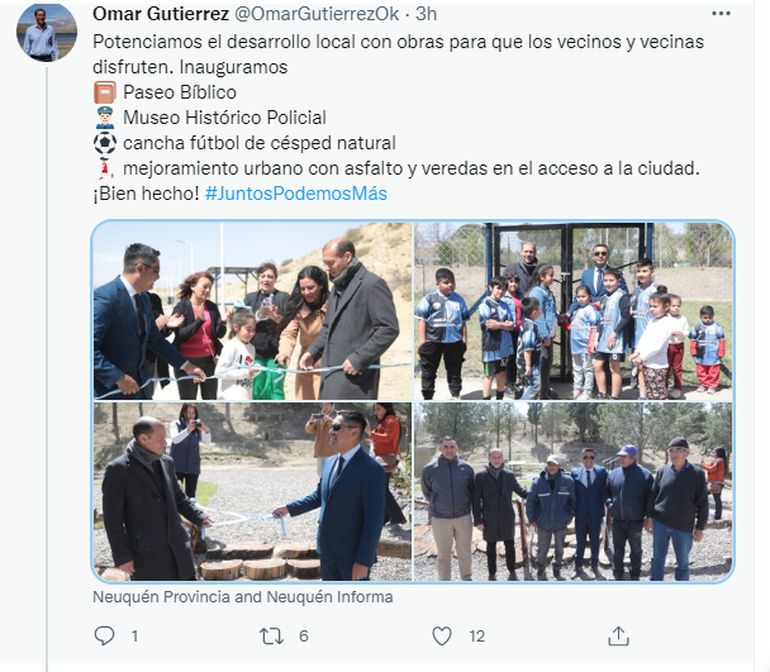Click the reply speech bubble icon
Viewport: 770px width, 672px height.
(x=104, y=636)
